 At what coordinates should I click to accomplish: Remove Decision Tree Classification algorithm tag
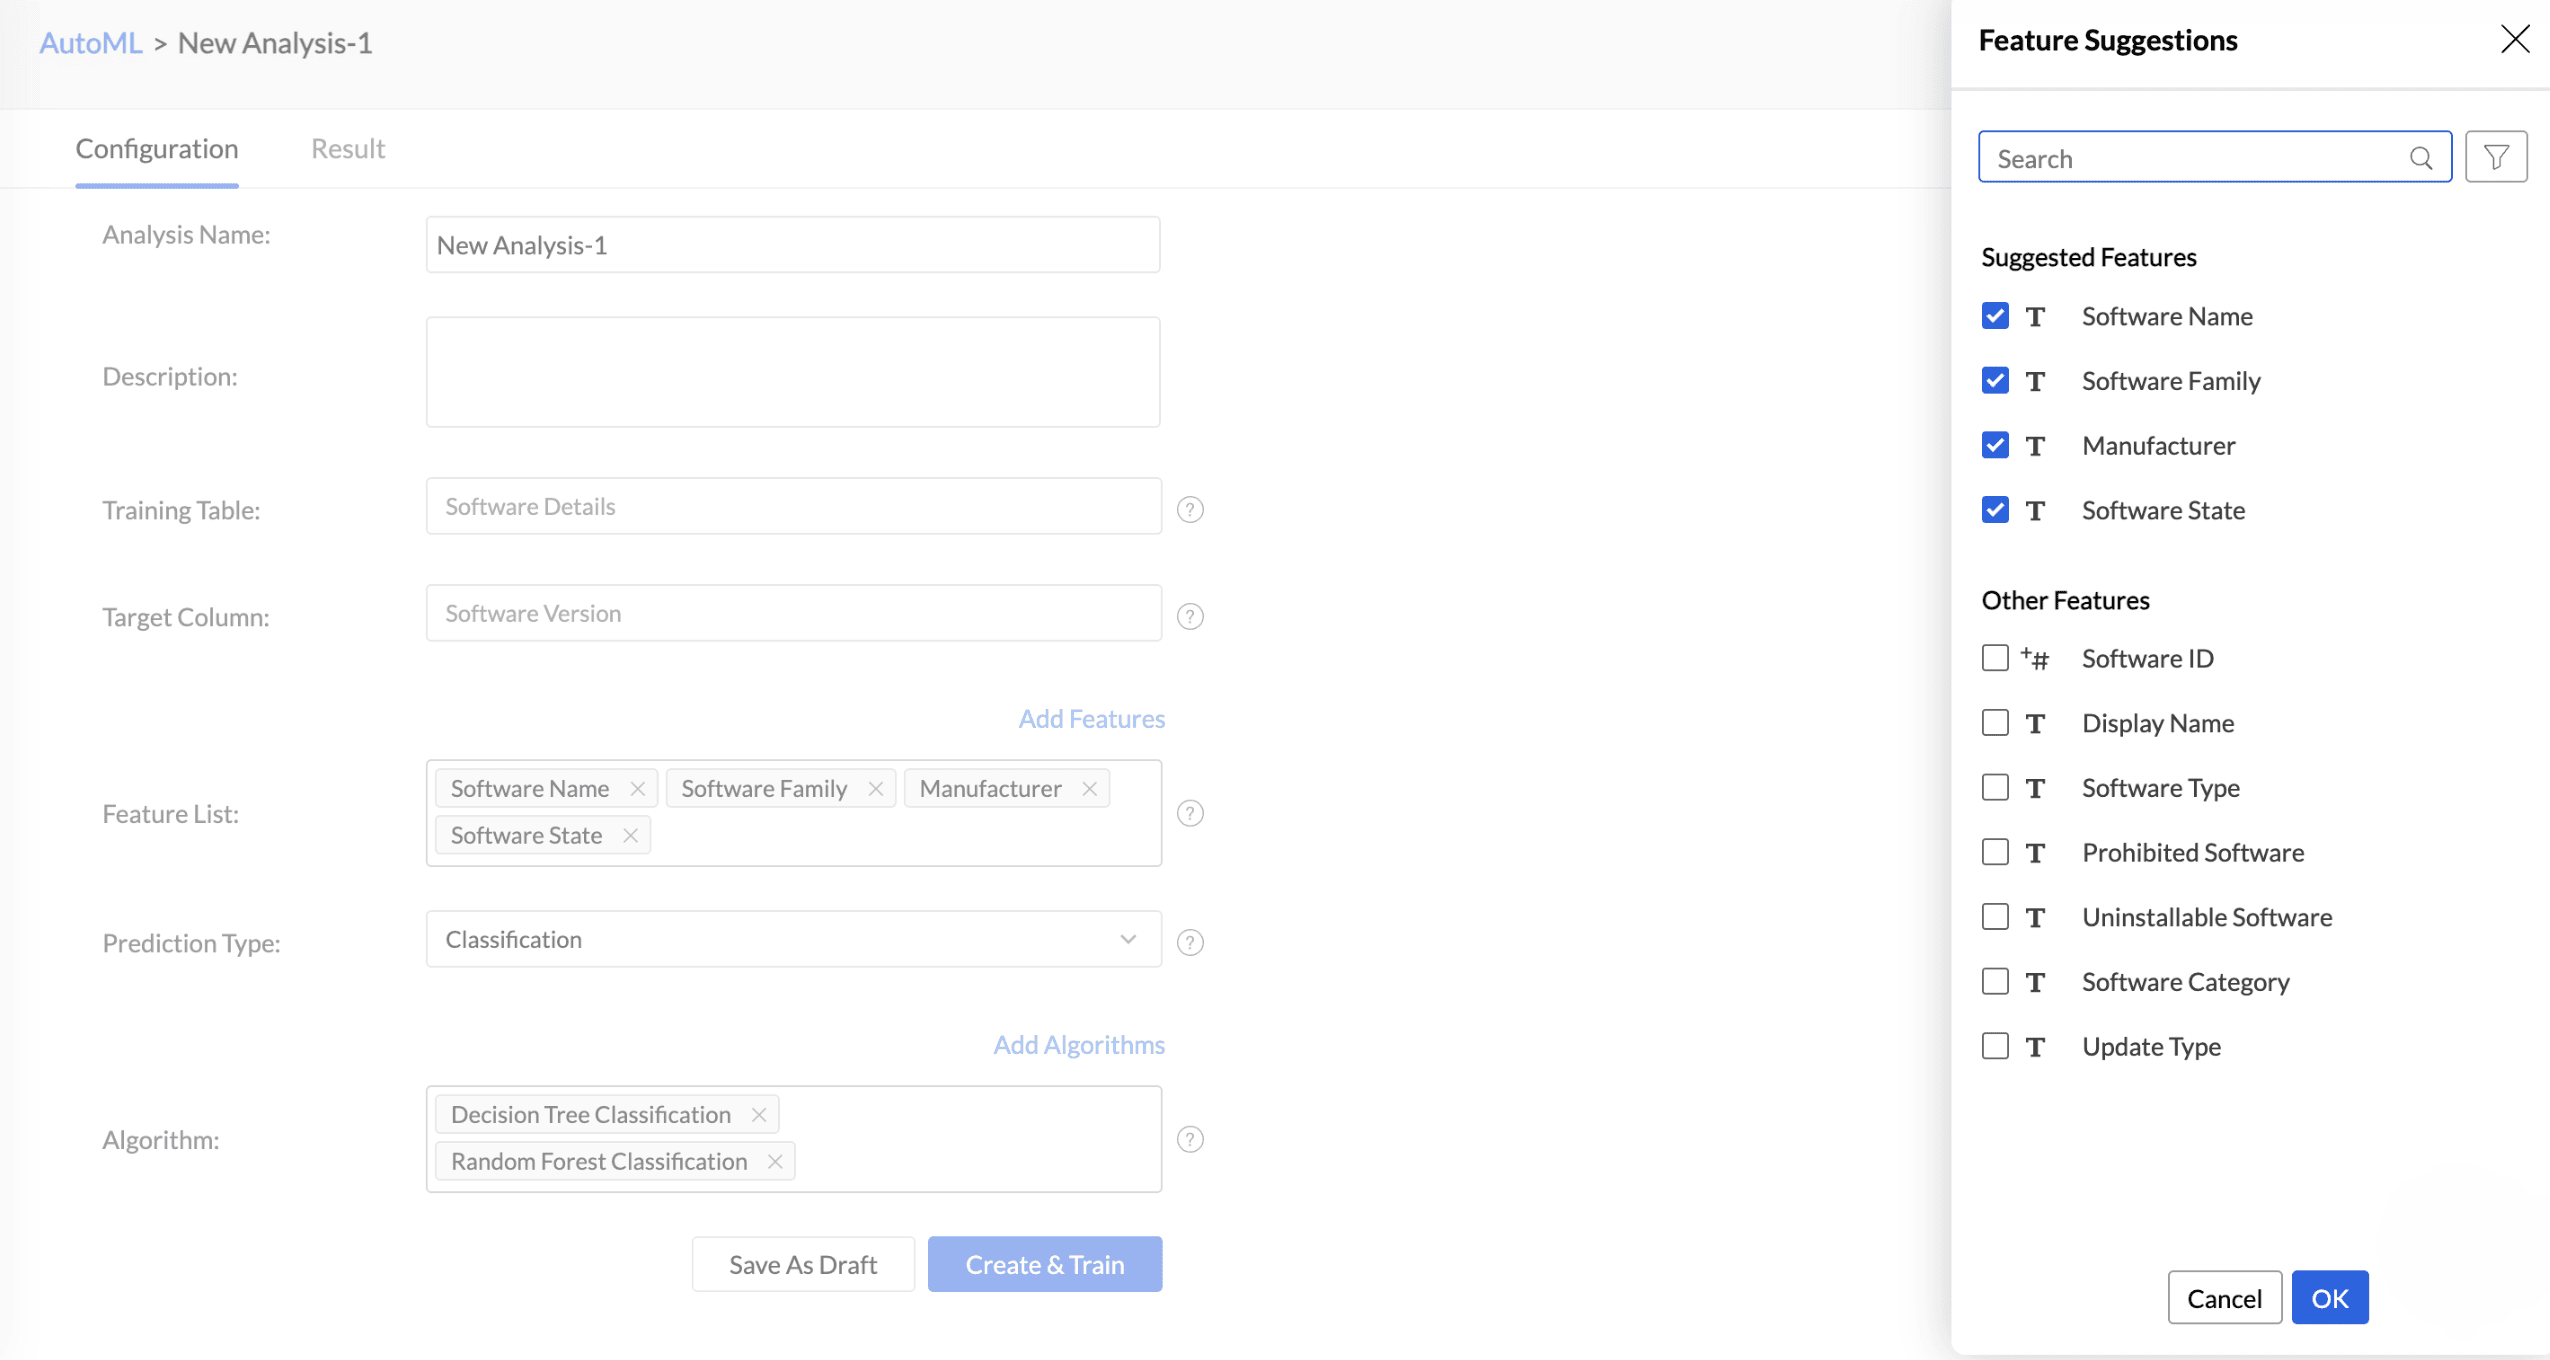[758, 1114]
